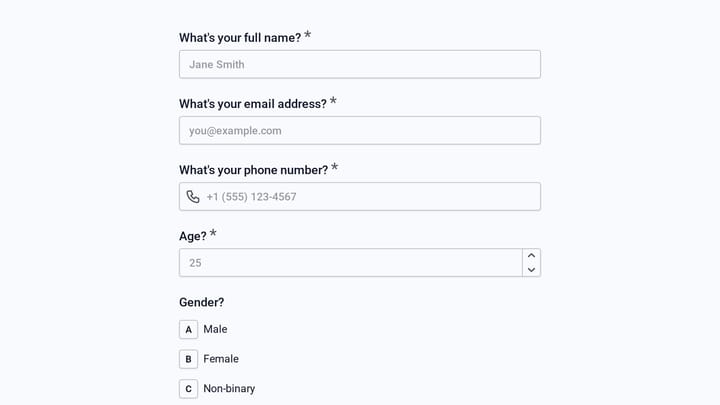The image size is (720, 405).
Task: Click the required asterisk beside full name
Action: [308, 34]
